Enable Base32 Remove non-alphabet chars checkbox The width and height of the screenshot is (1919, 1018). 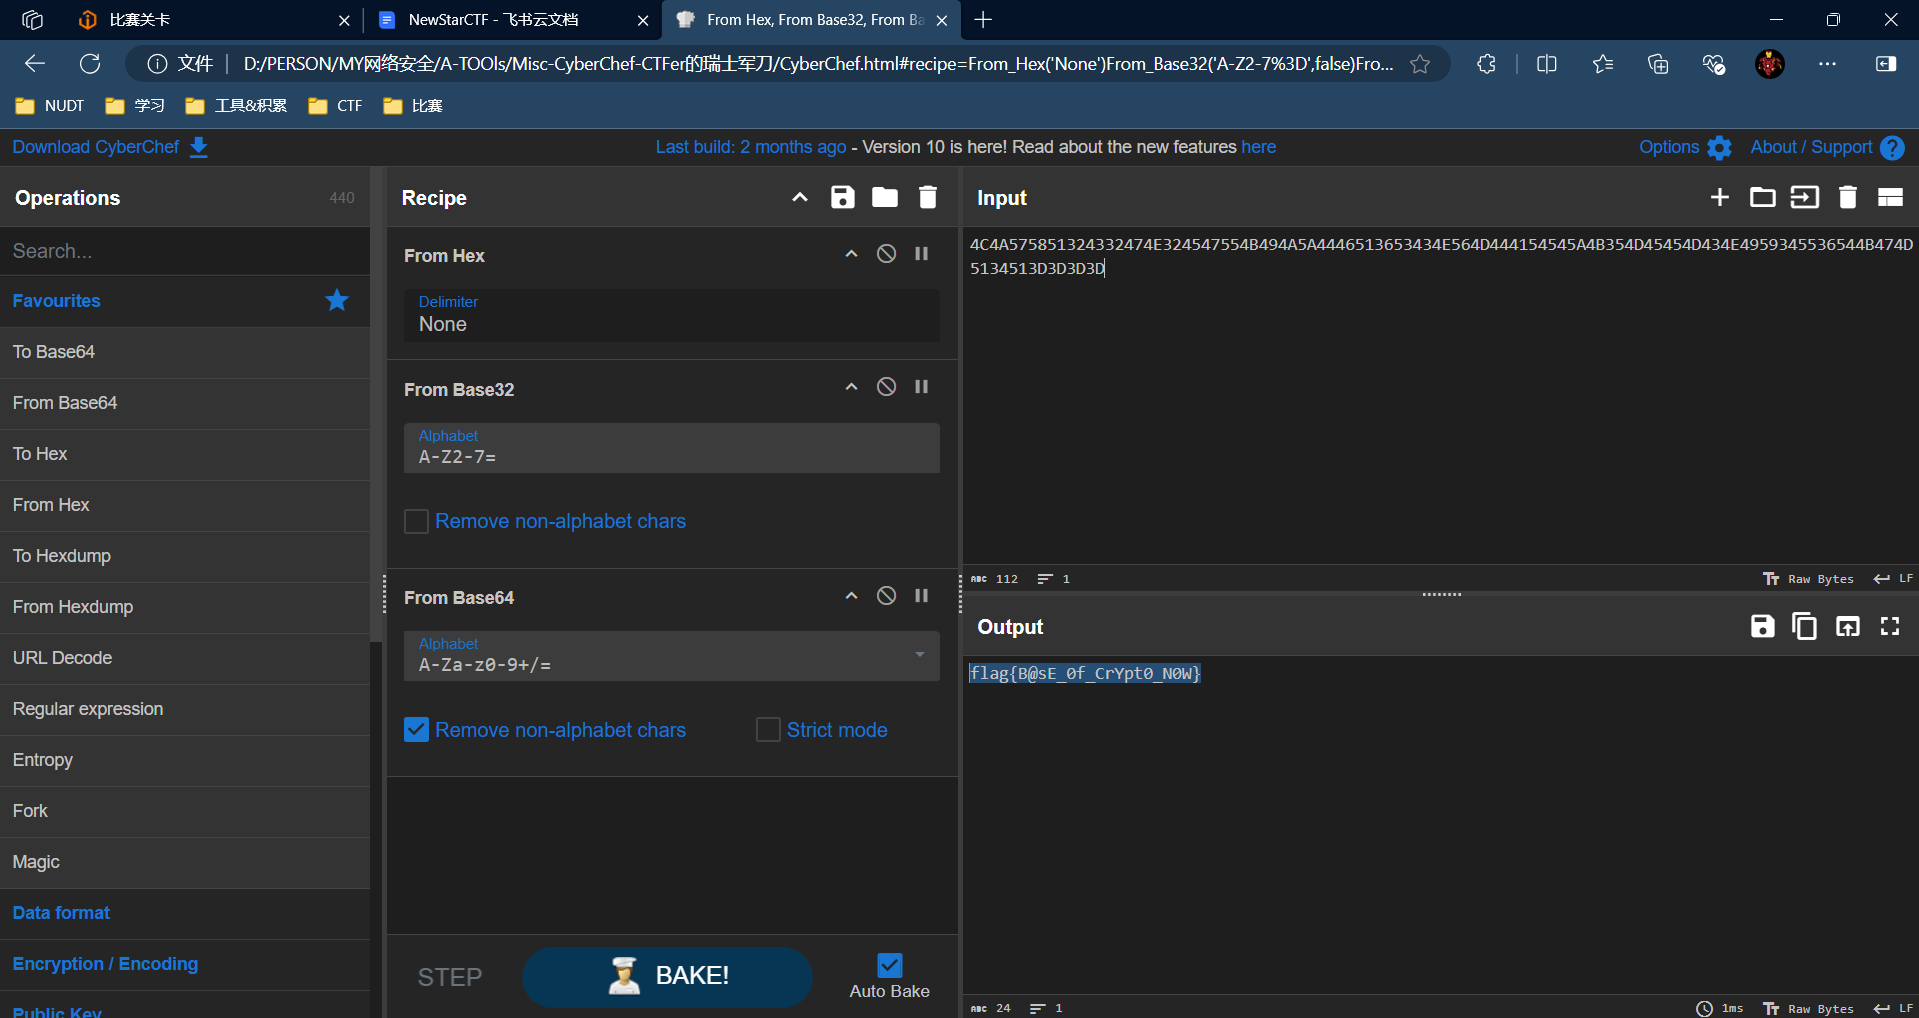pyautogui.click(x=416, y=522)
